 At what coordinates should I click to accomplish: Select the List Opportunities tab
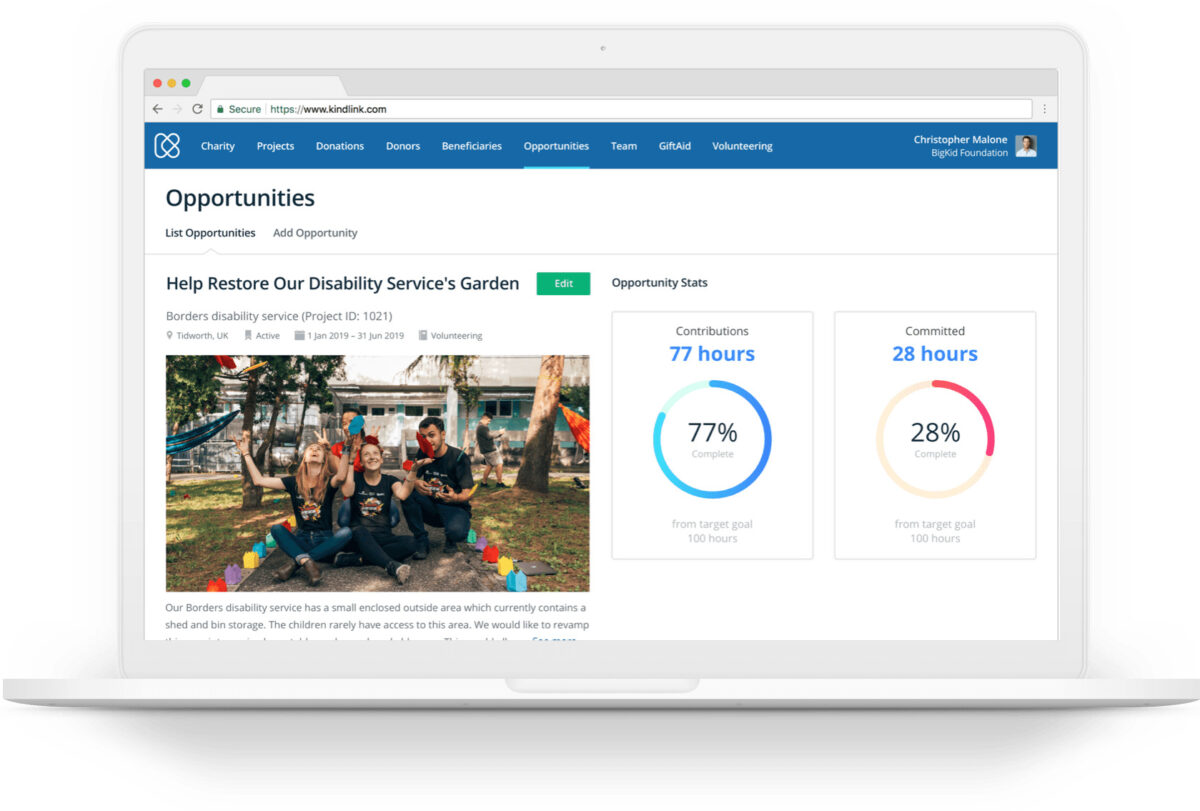tap(210, 233)
